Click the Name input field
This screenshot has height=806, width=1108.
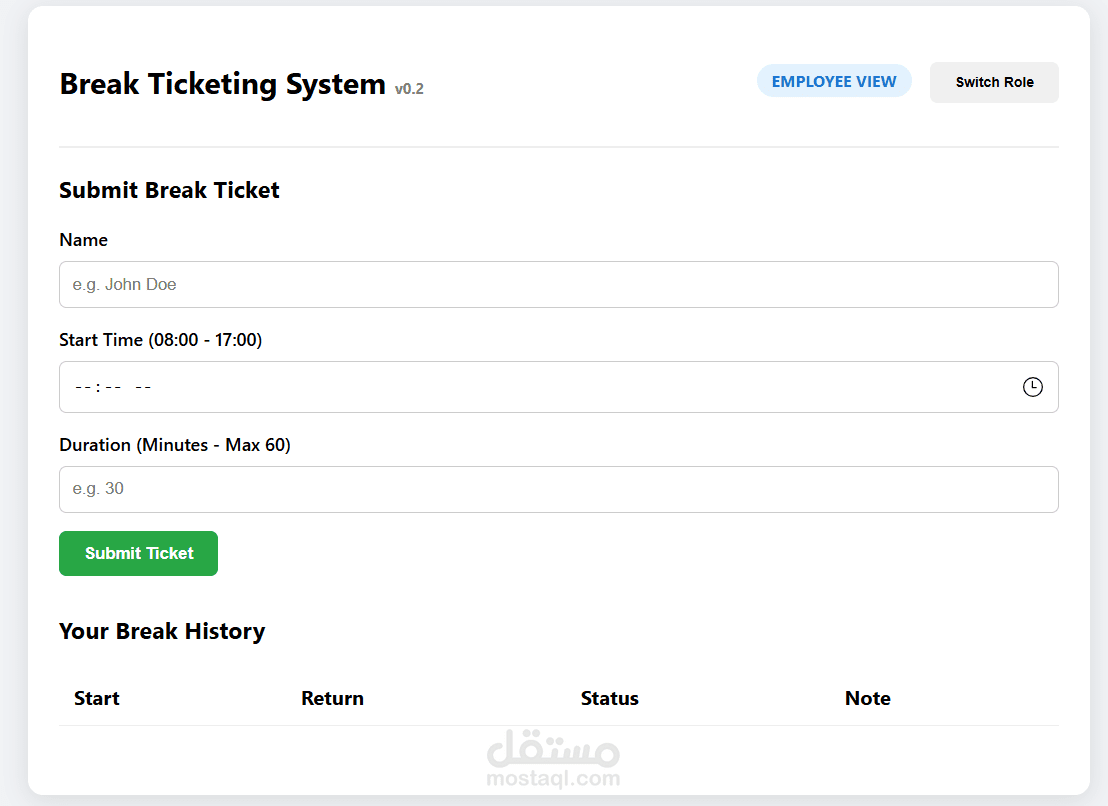click(558, 284)
